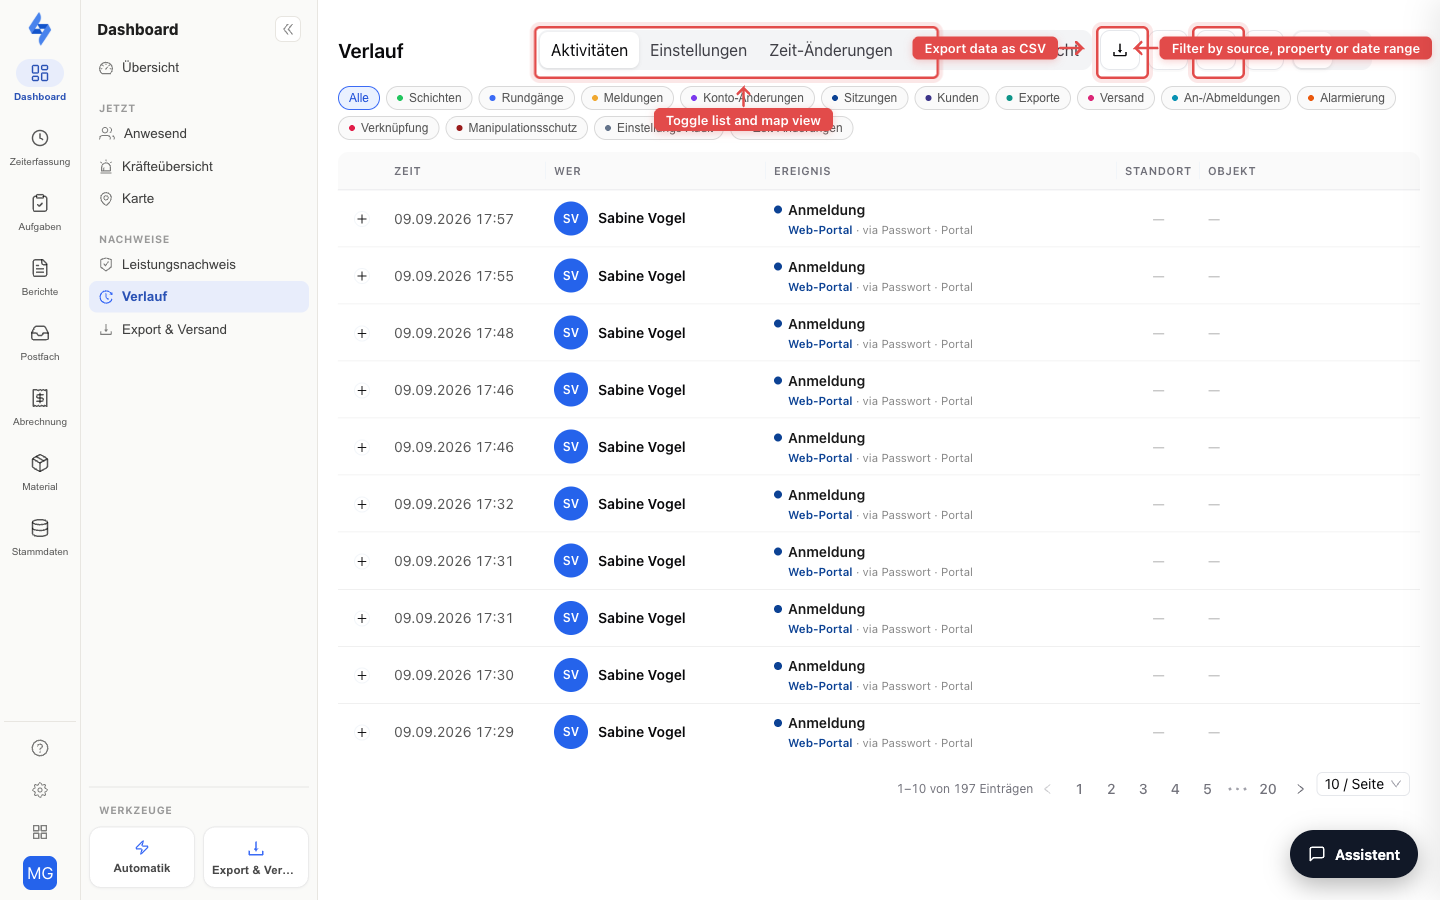Open Leistungsnachweis in the sidebar
The image size is (1440, 900).
[x=199, y=265]
